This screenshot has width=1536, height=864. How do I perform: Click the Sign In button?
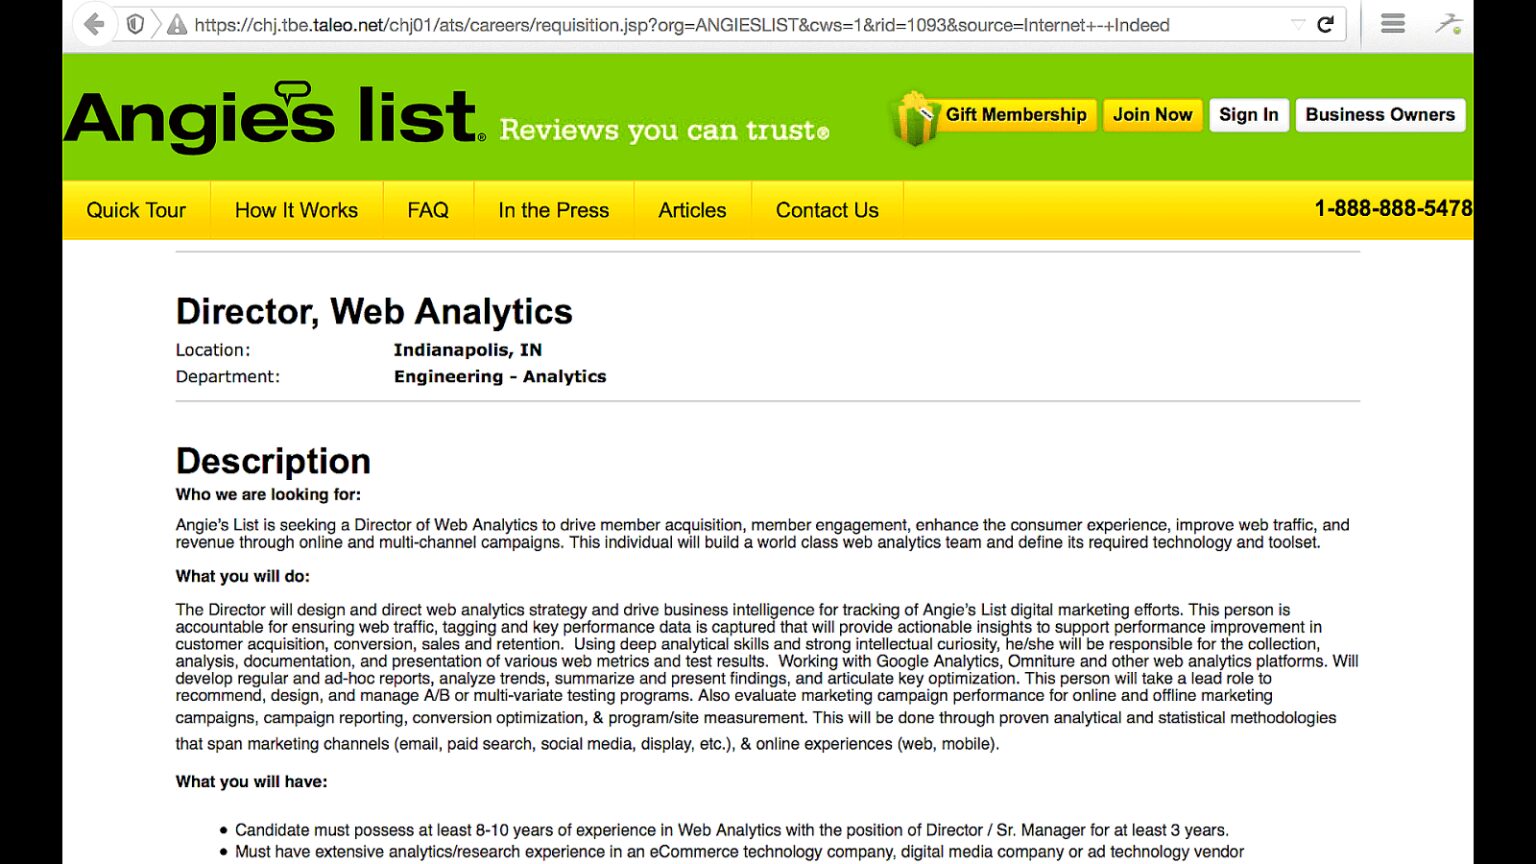click(1248, 115)
